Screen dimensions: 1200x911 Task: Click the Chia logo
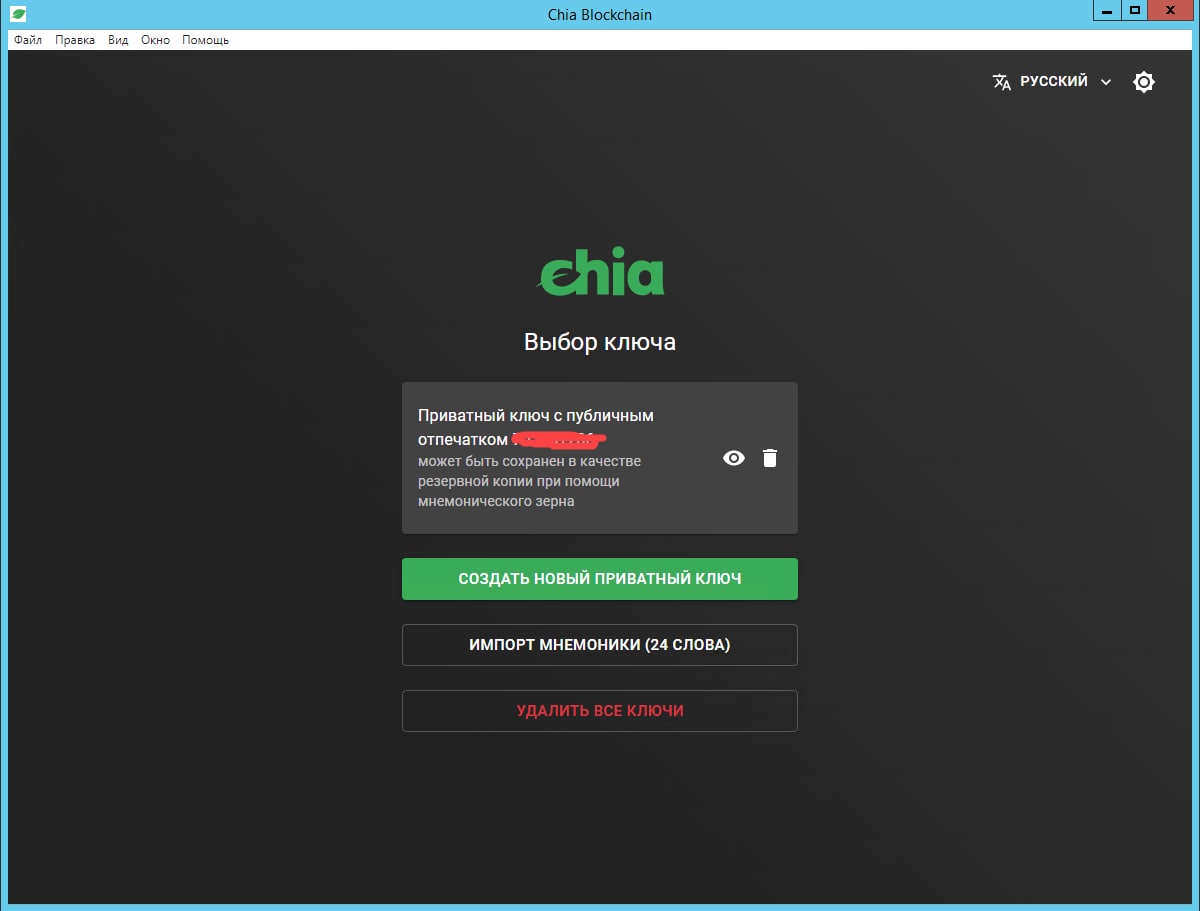(600, 270)
